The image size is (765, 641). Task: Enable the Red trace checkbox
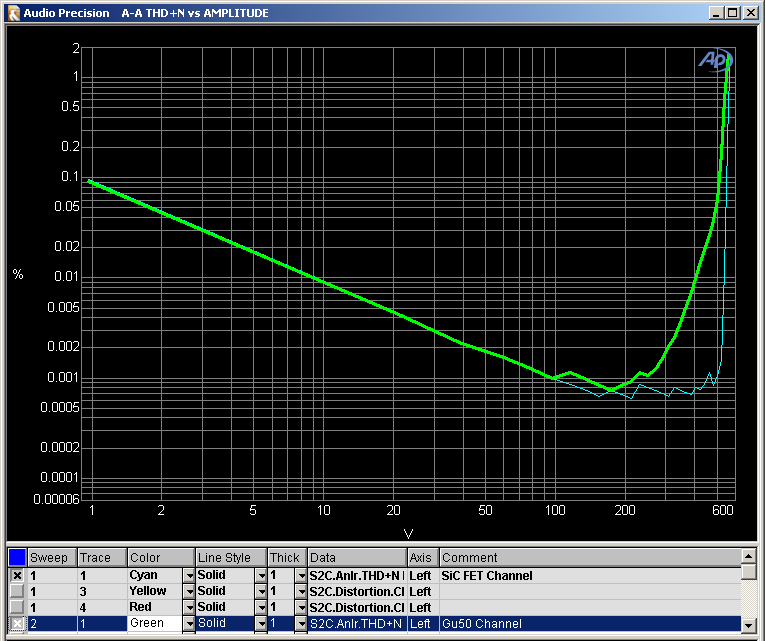pyautogui.click(x=17, y=608)
